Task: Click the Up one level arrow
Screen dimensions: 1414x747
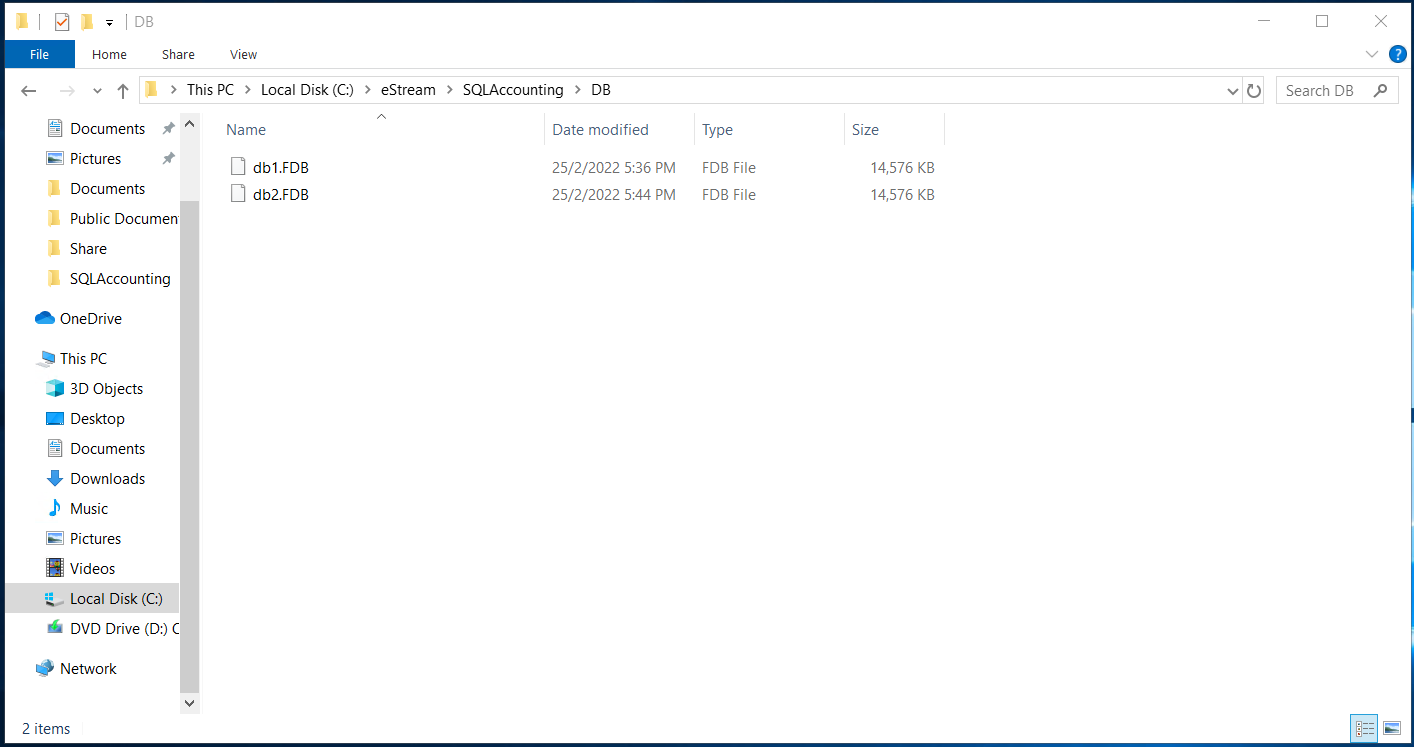Action: pyautogui.click(x=123, y=91)
